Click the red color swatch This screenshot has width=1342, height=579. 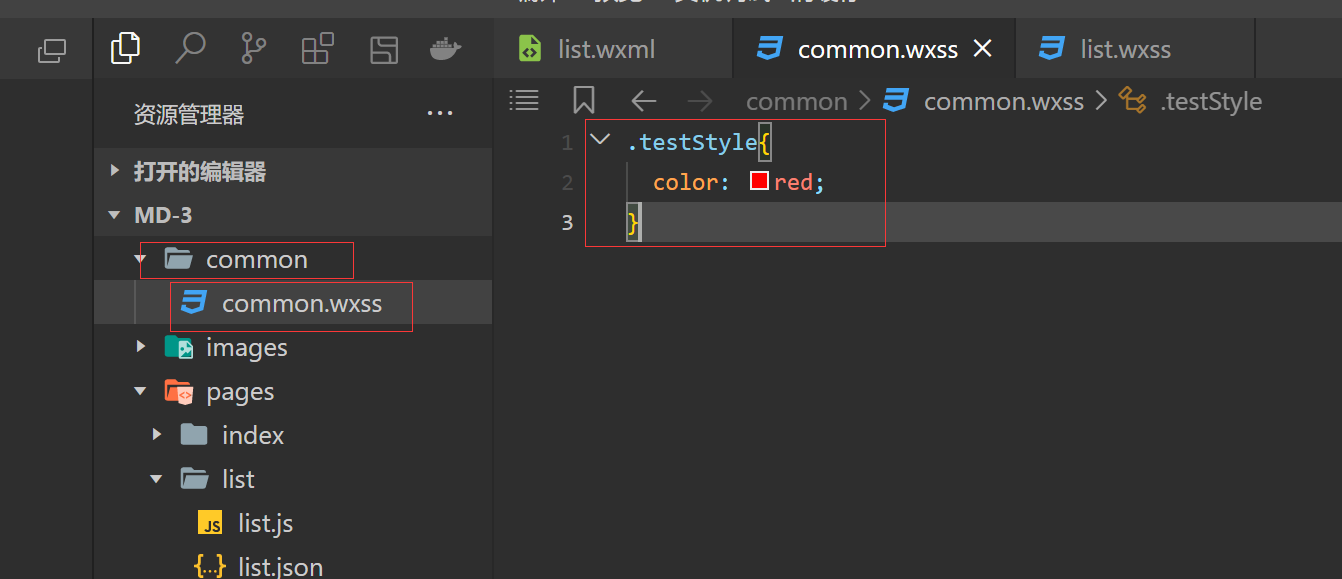(759, 182)
